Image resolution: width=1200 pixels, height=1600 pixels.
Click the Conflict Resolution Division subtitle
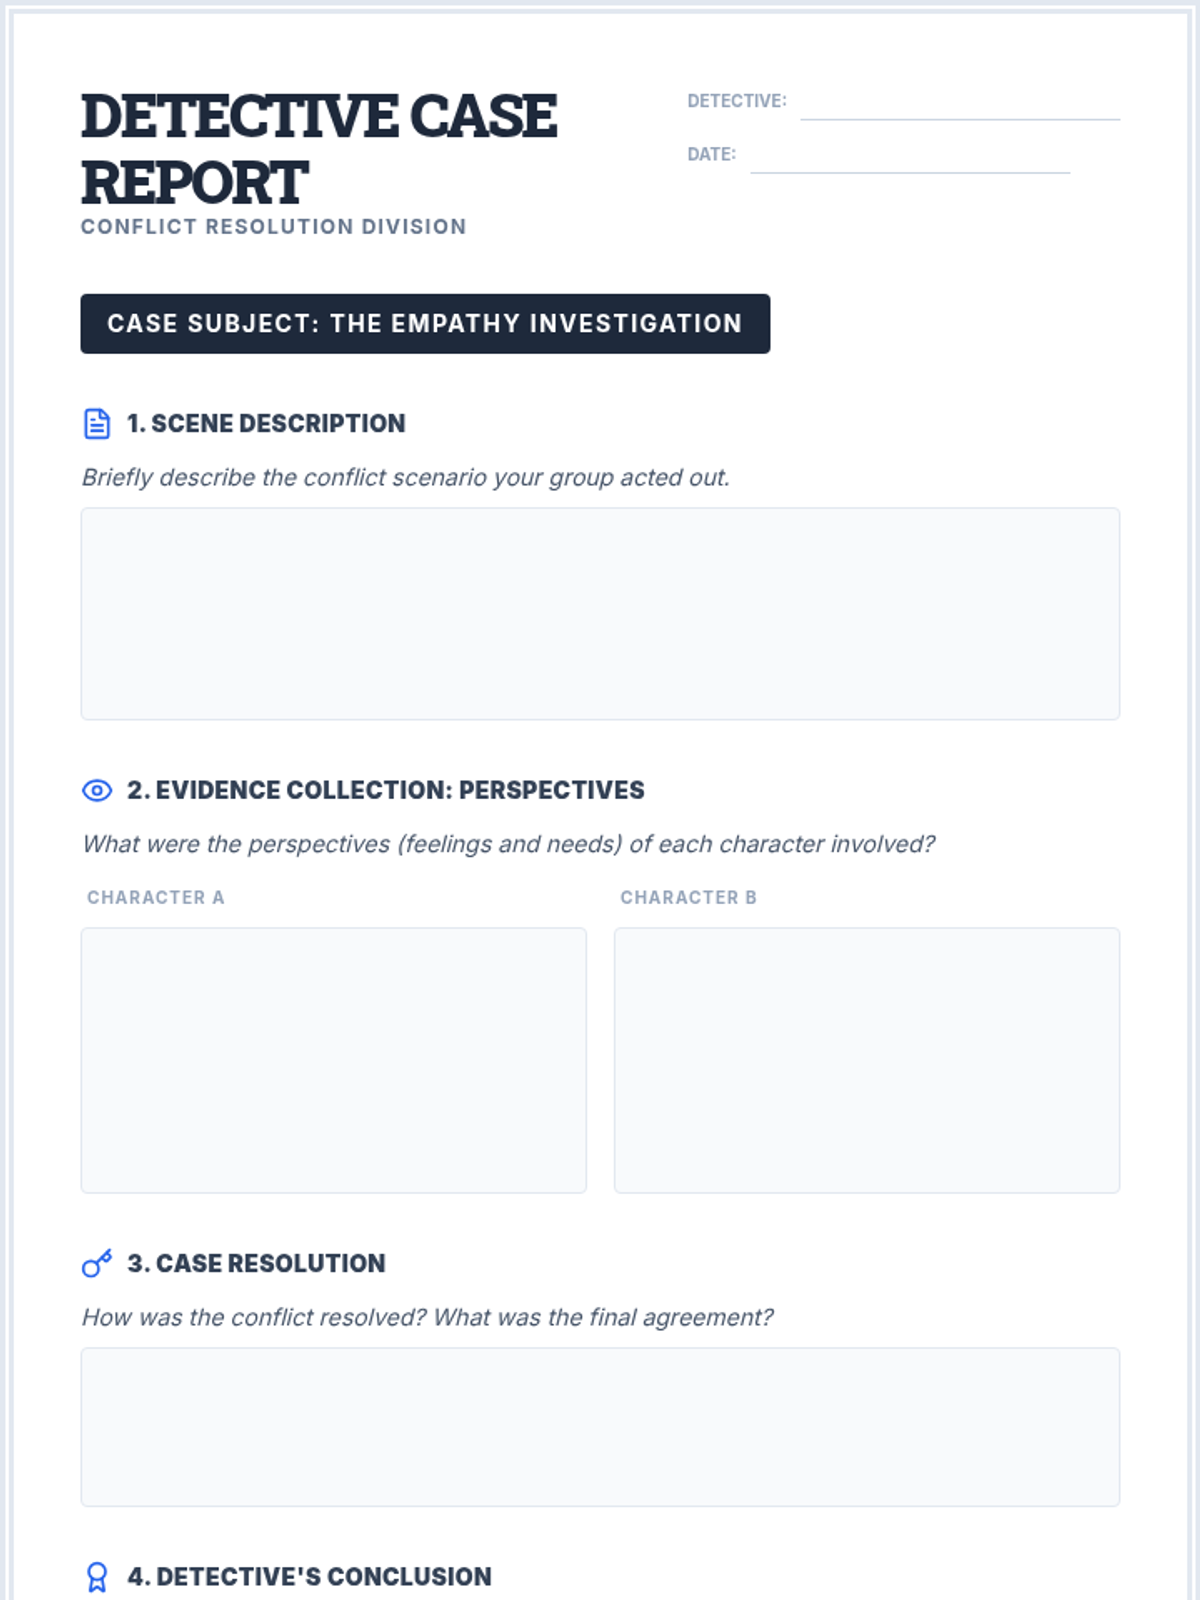[273, 227]
